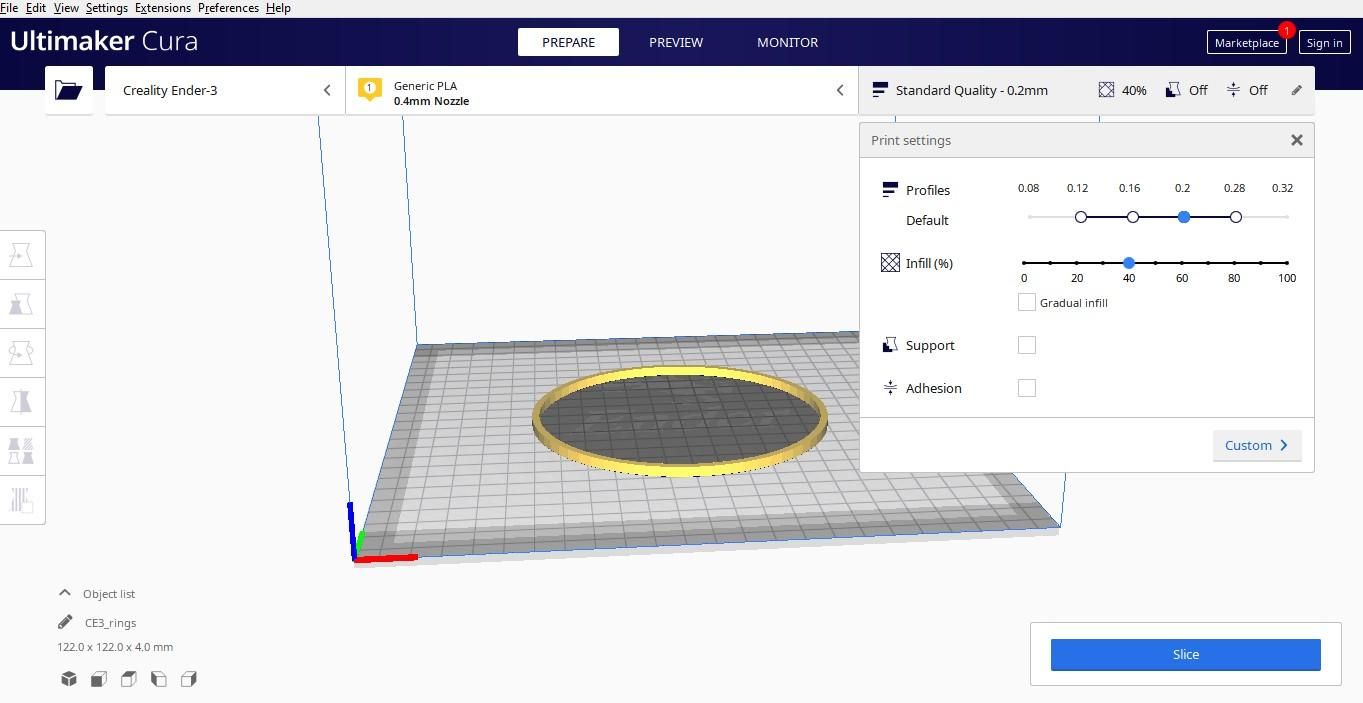Select the Rotate tool in left toolbar
Image resolution: width=1363 pixels, height=703 pixels.
click(21, 353)
